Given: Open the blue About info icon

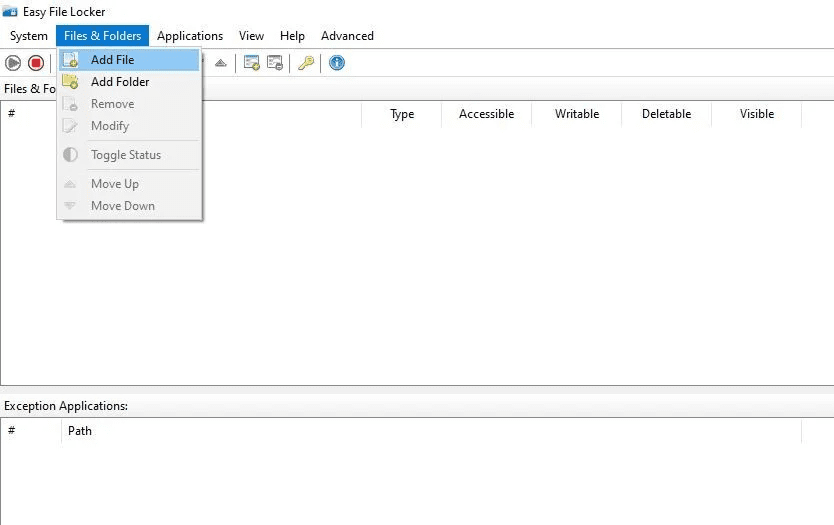Looking at the screenshot, I should [x=337, y=63].
